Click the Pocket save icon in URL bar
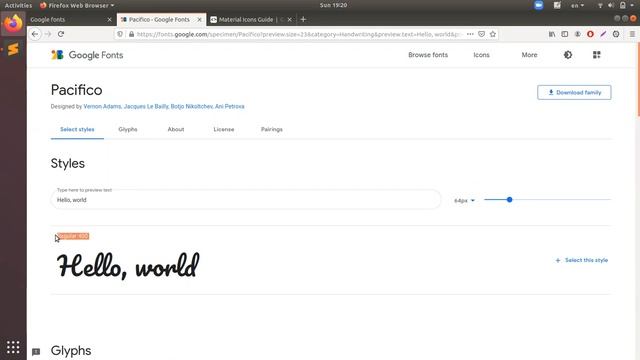The width and height of the screenshot is (640, 360). 482,34
